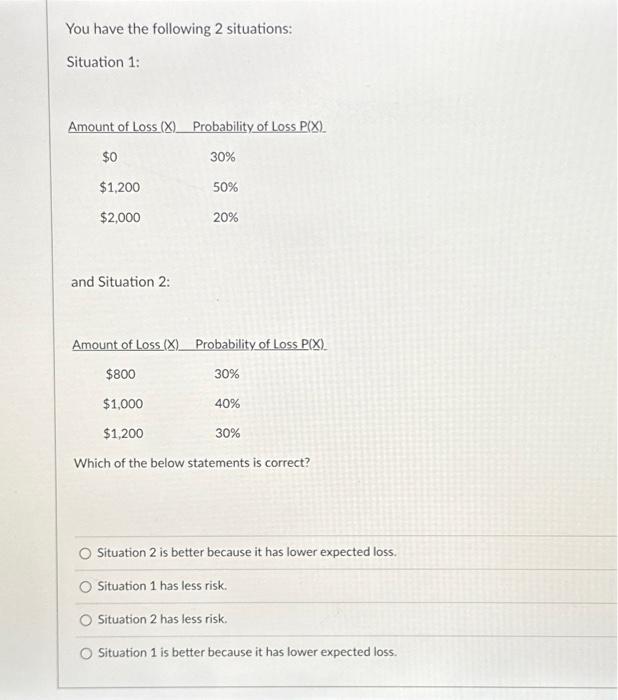Click the $800 loss amount
This screenshot has height=700, width=618.
pyautogui.click(x=121, y=374)
